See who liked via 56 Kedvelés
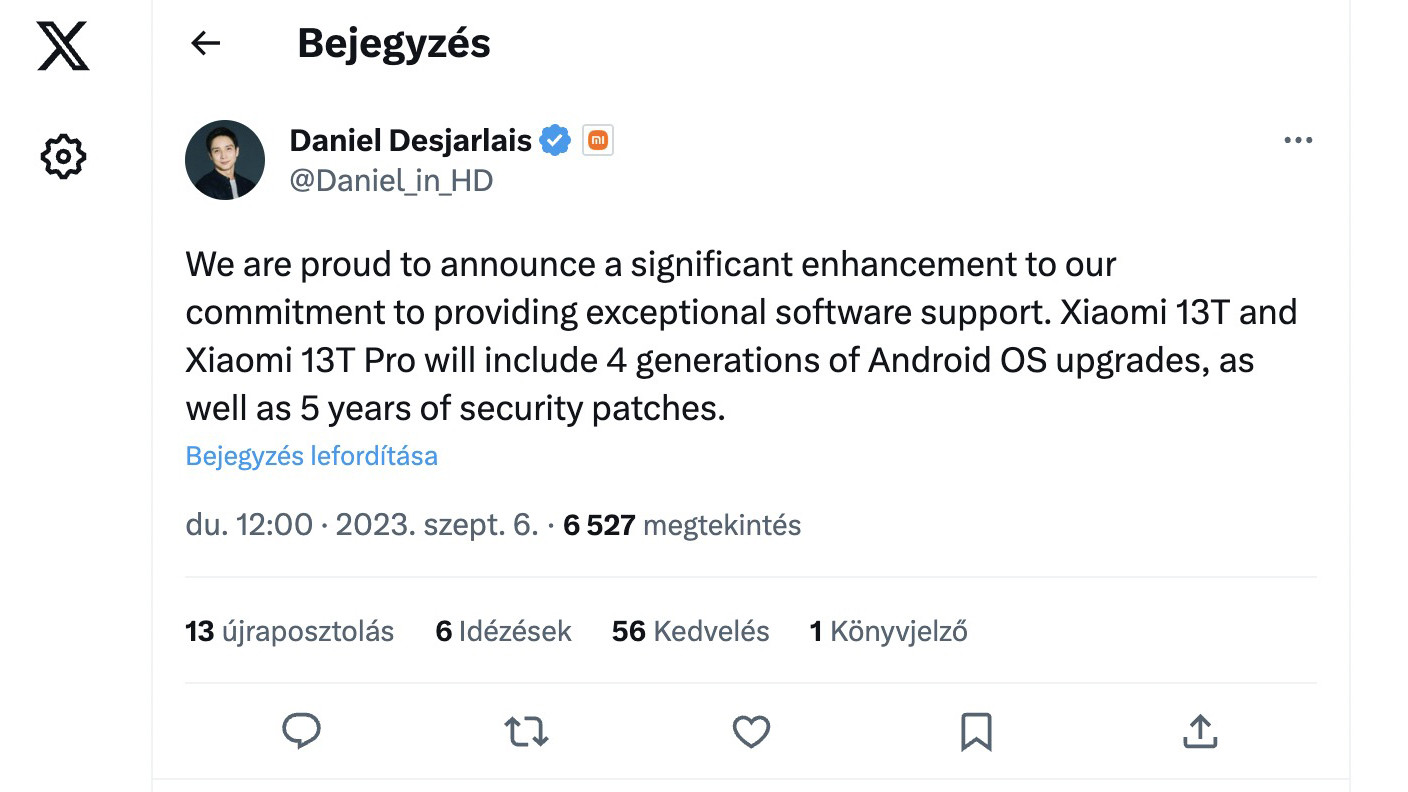Viewport: 1408px width, 792px height. tap(690, 630)
